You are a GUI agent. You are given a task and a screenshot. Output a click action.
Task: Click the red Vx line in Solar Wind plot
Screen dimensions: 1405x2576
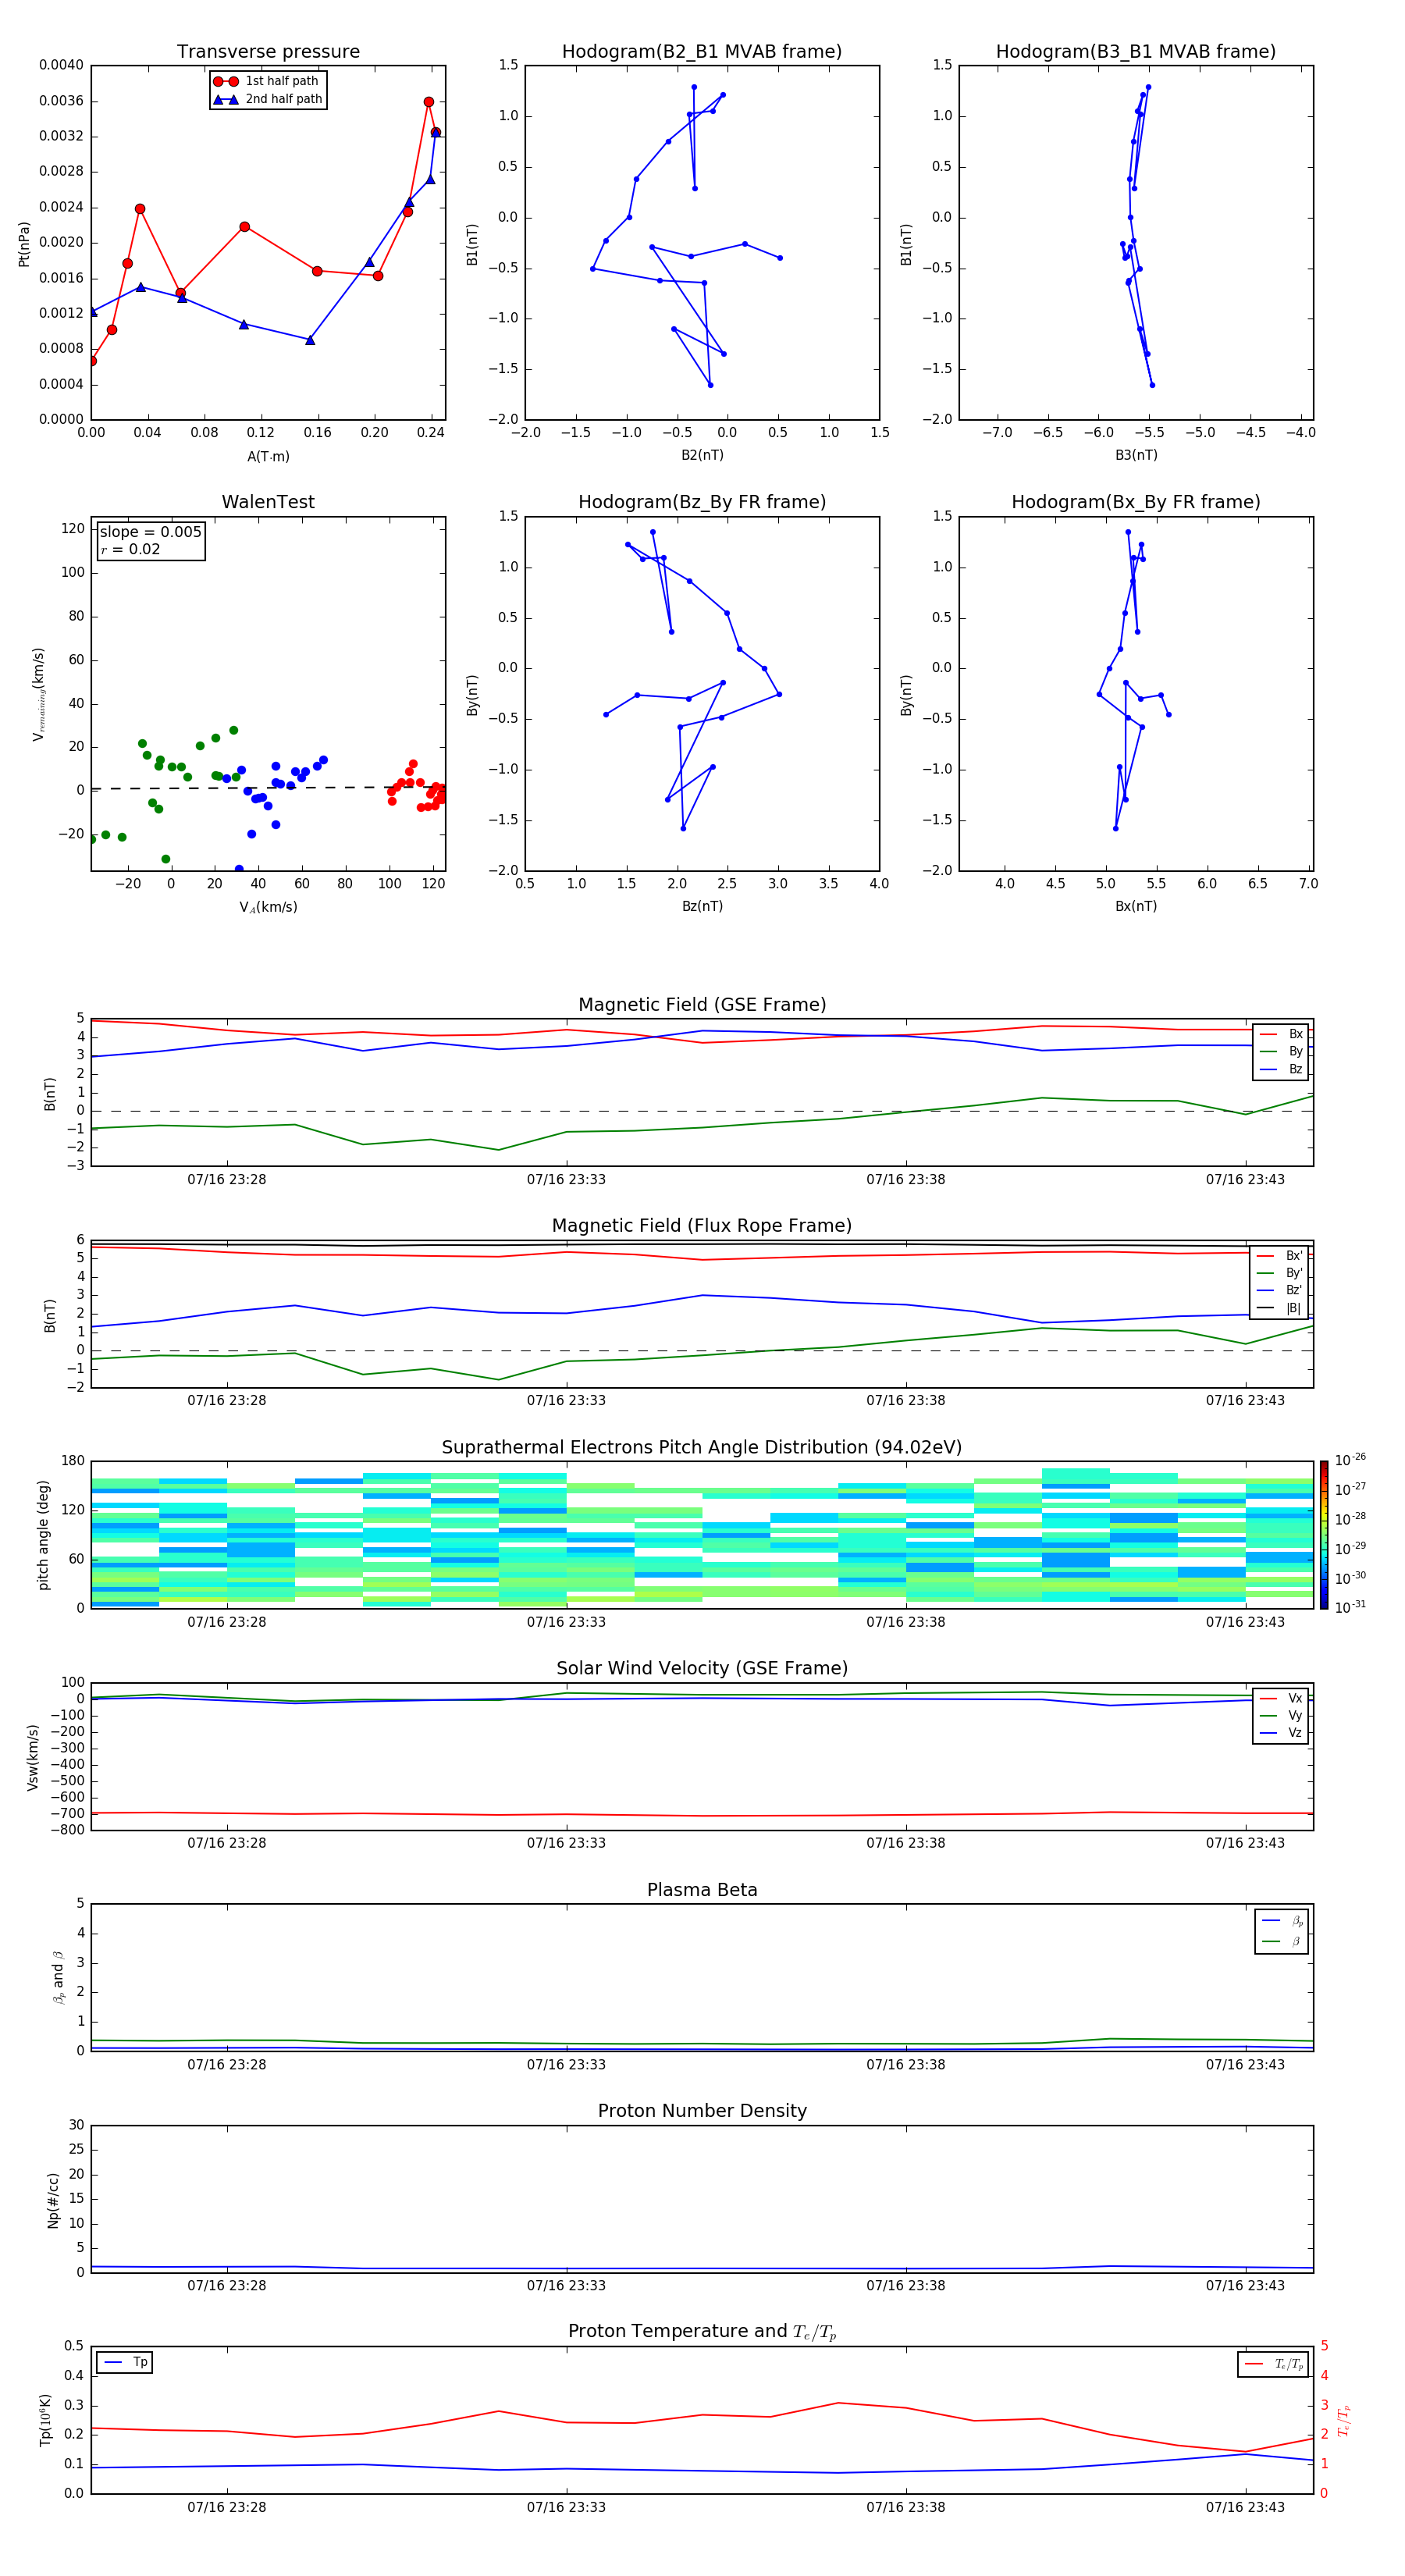[702, 1815]
